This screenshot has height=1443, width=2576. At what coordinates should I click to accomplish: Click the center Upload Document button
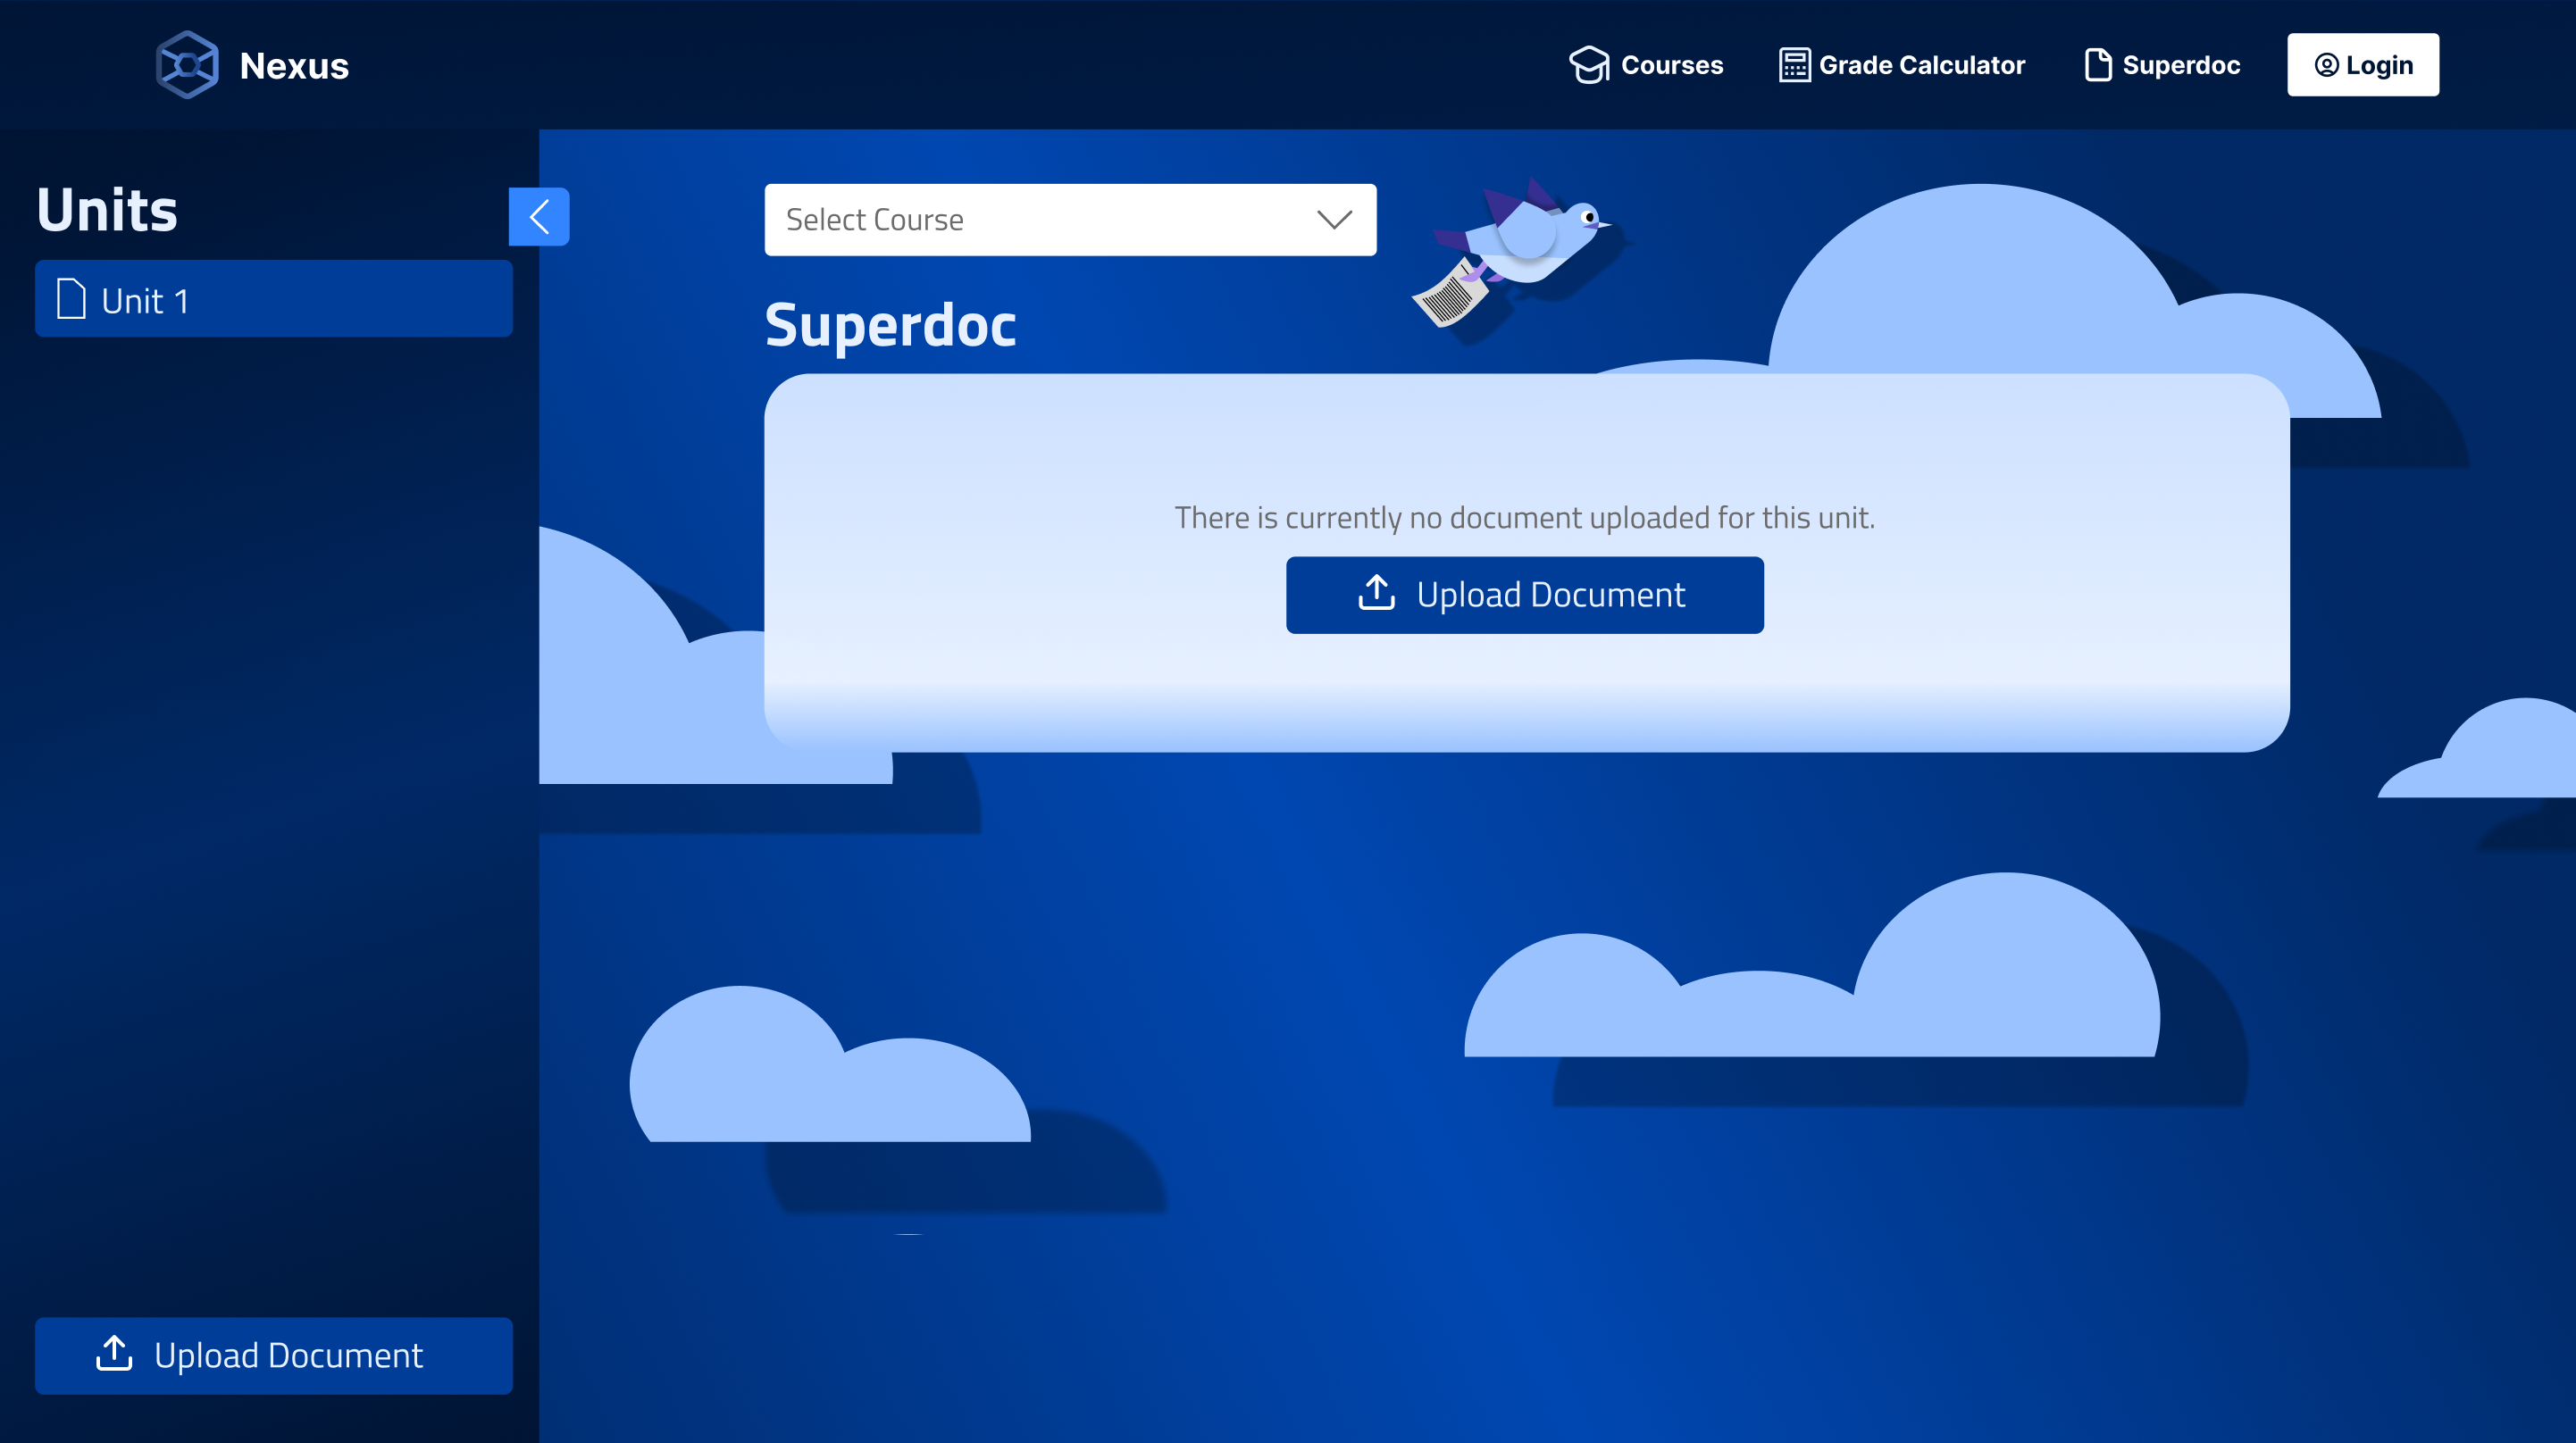[1524, 594]
